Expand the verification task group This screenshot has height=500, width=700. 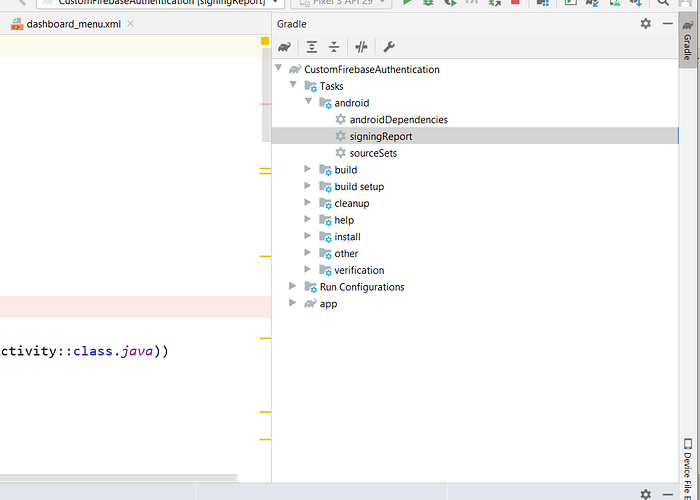tap(308, 269)
